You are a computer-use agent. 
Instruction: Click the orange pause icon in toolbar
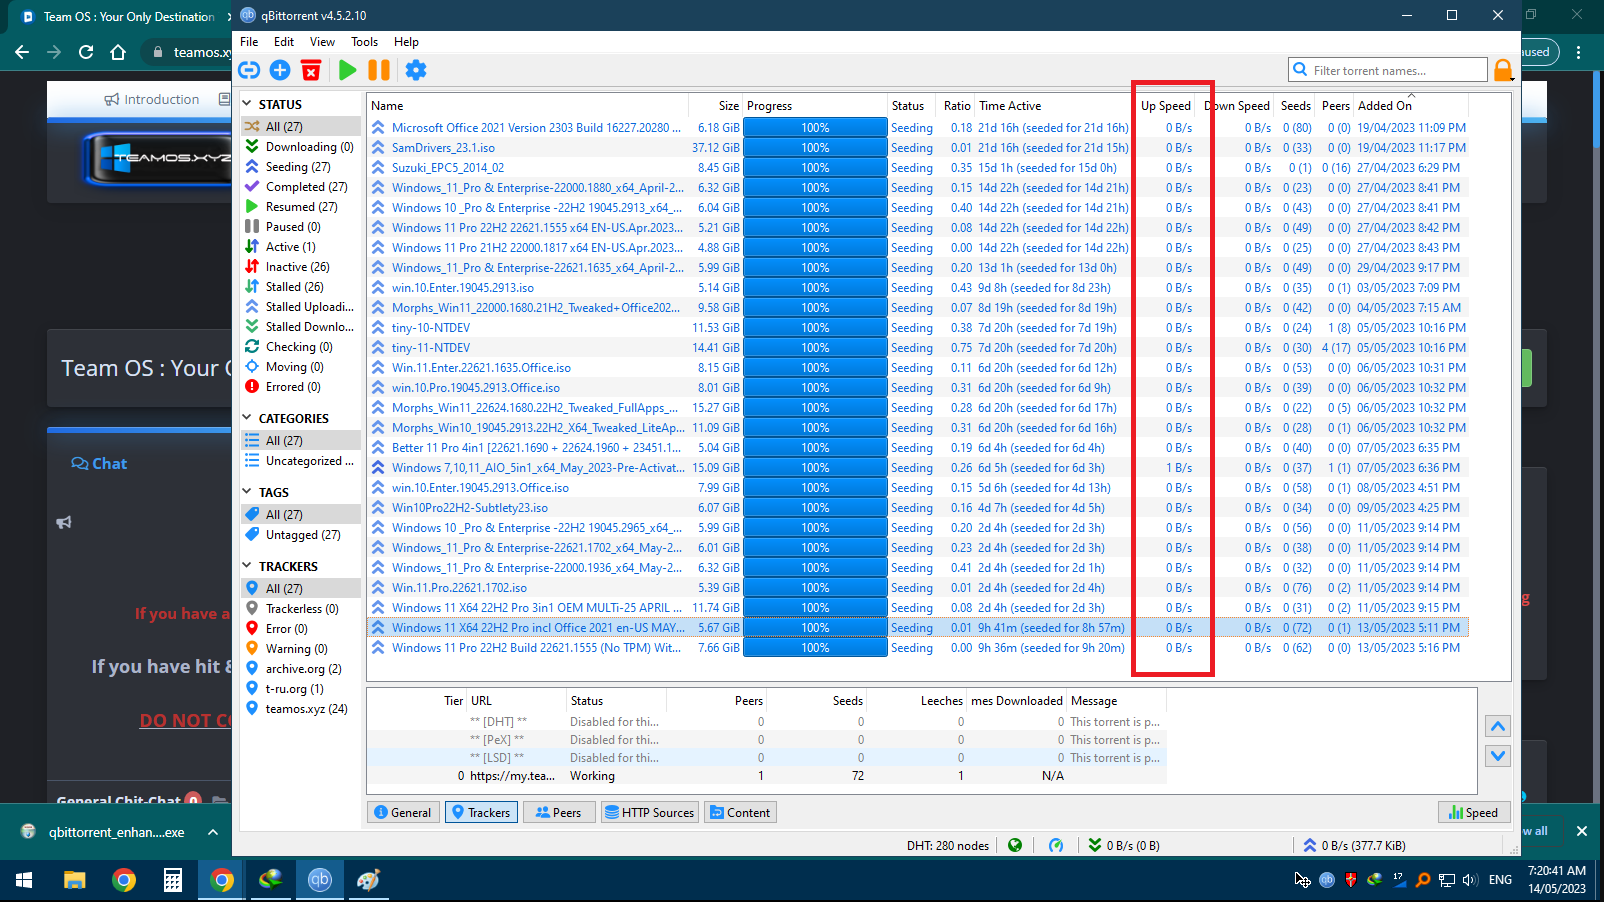coord(379,70)
